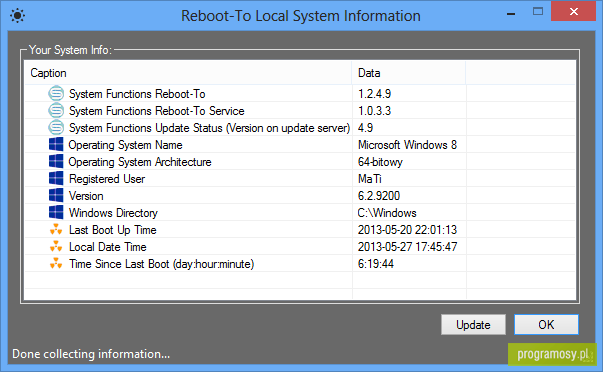Image resolution: width=603 pixels, height=372 pixels.
Task: Select the Local Date Time caption
Action: [x=108, y=247]
